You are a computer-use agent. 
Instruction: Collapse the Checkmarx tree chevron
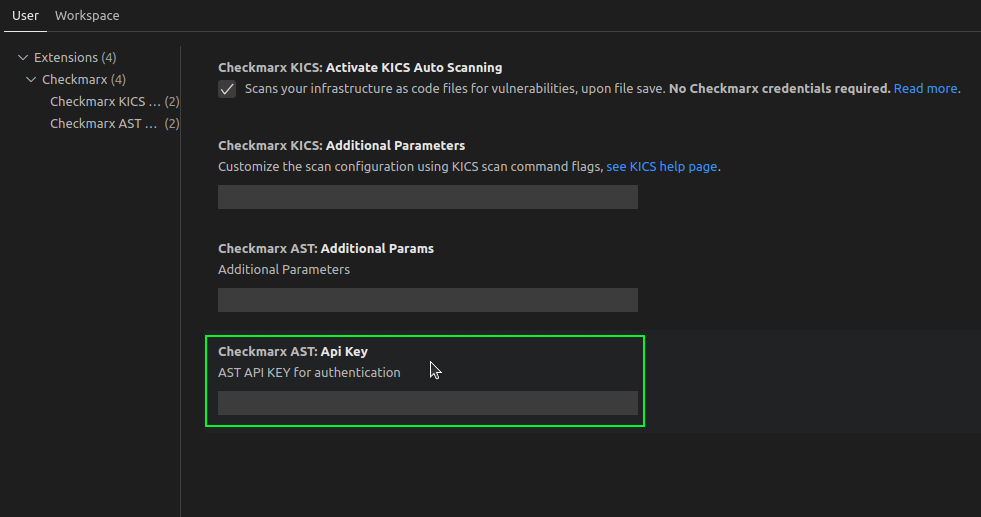coord(31,79)
